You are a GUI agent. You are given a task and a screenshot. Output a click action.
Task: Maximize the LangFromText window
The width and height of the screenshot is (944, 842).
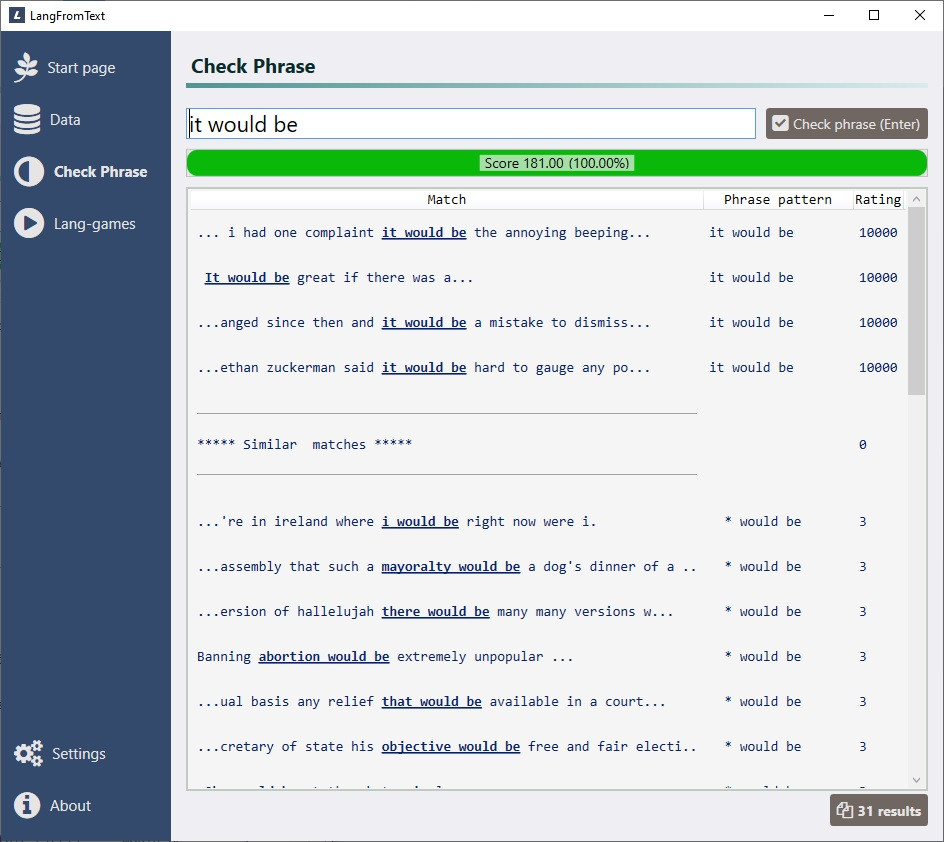coord(874,15)
